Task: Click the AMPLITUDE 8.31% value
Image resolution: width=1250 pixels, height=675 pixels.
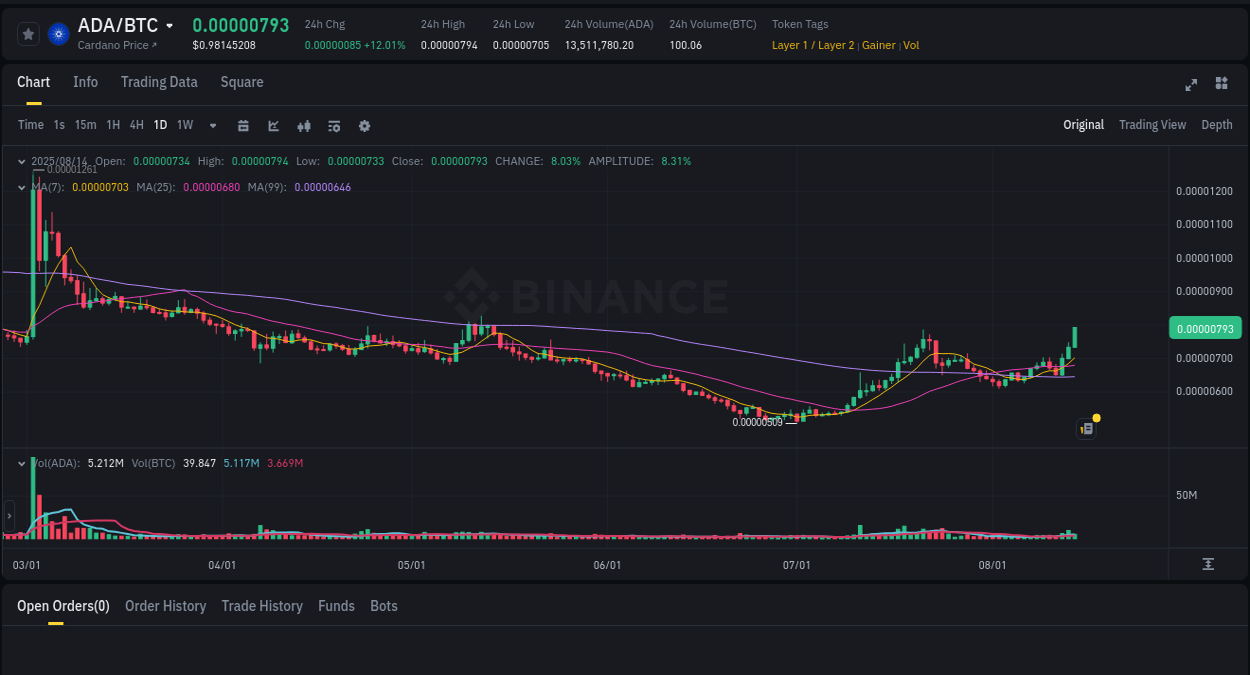Action: coord(676,161)
